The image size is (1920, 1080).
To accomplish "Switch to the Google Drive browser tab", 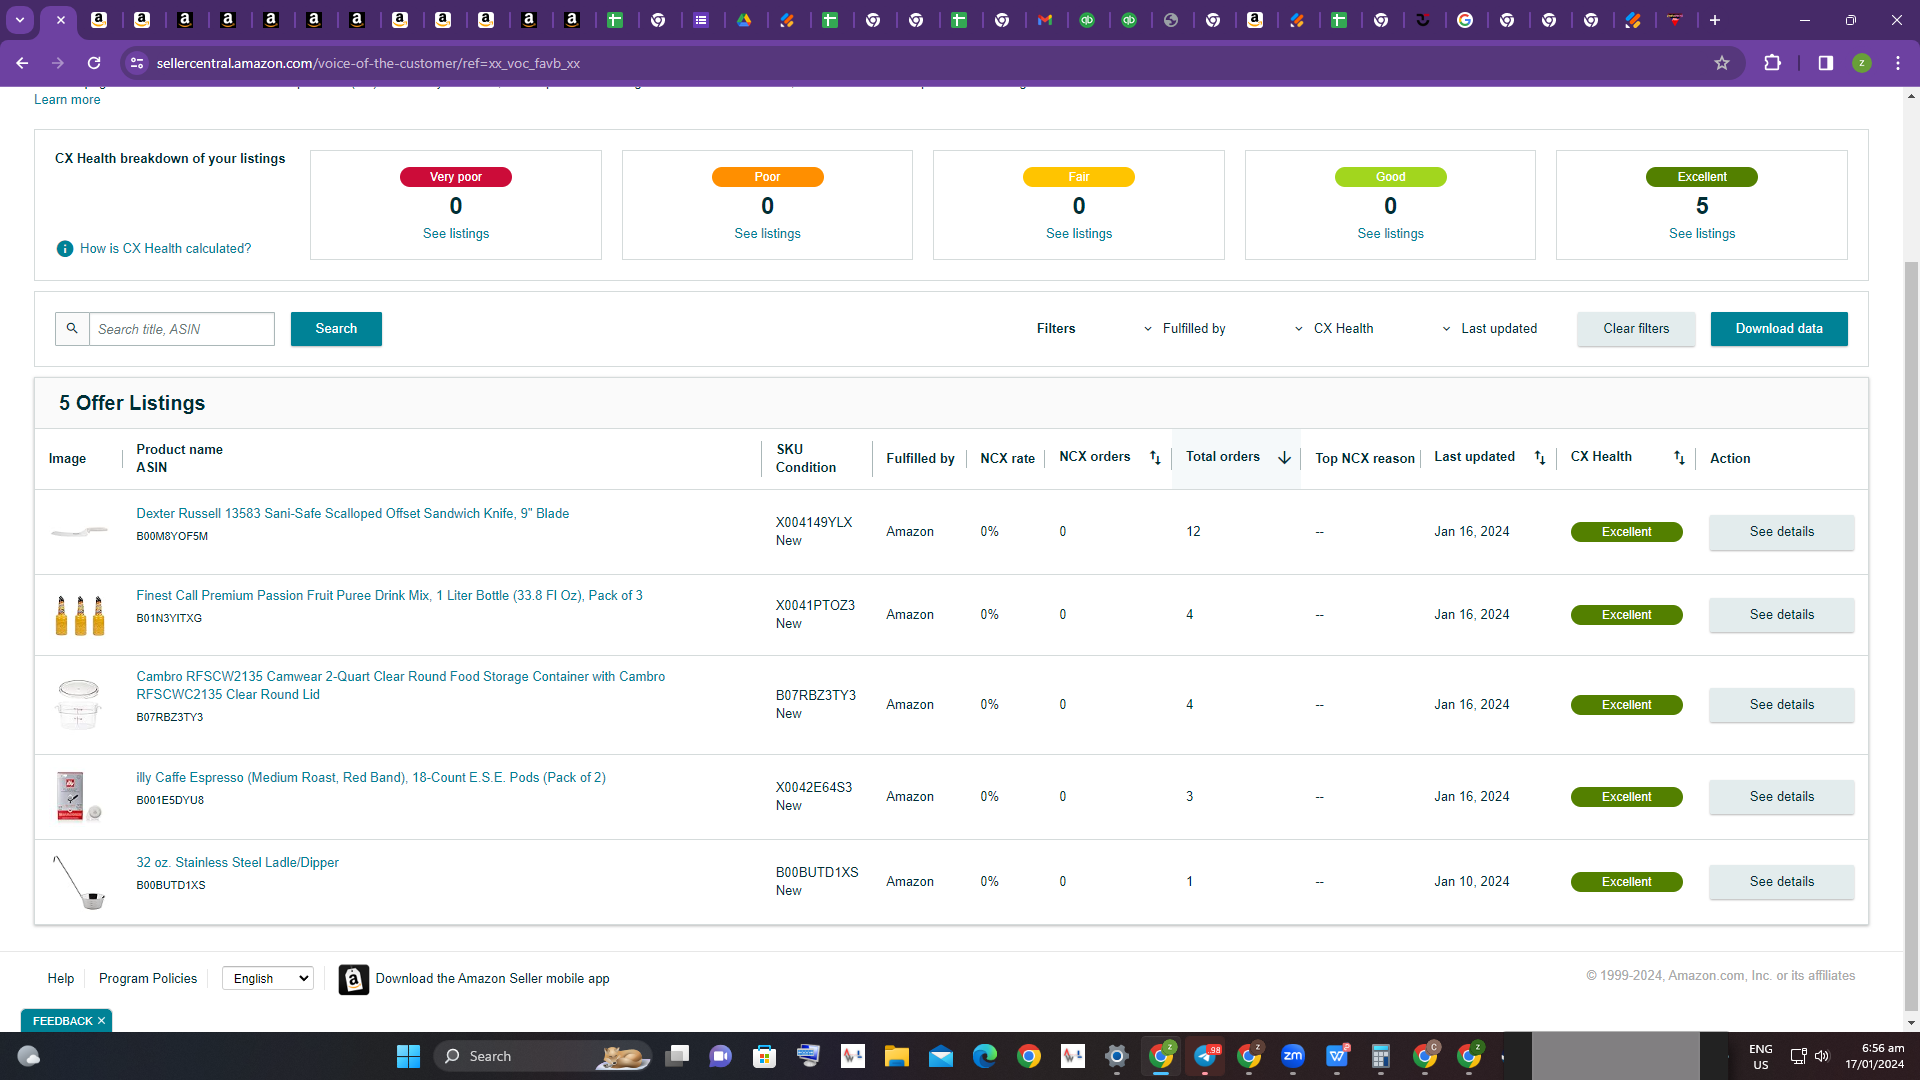I will 744,20.
